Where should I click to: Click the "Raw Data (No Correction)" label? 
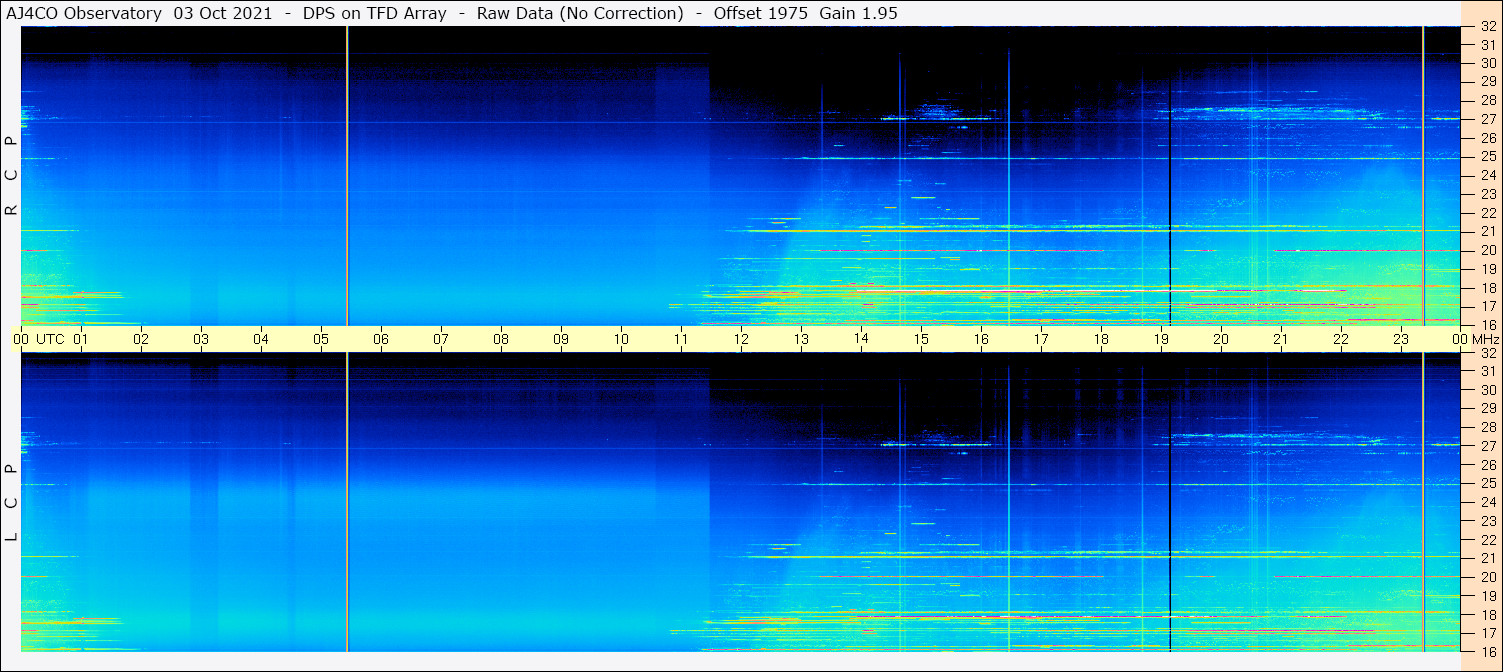click(580, 13)
